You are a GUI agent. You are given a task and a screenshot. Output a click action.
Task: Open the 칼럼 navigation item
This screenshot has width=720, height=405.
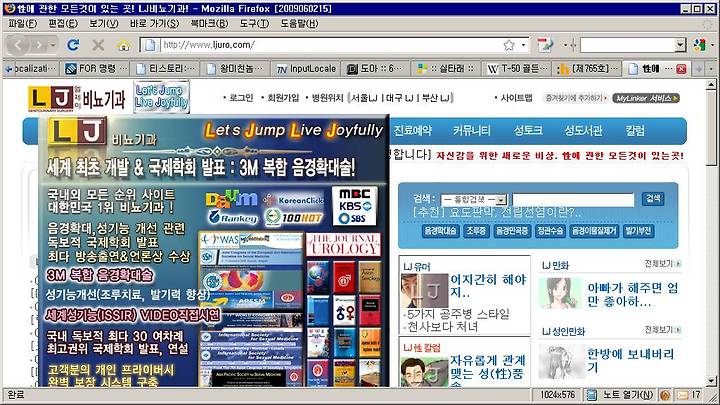[x=635, y=131]
